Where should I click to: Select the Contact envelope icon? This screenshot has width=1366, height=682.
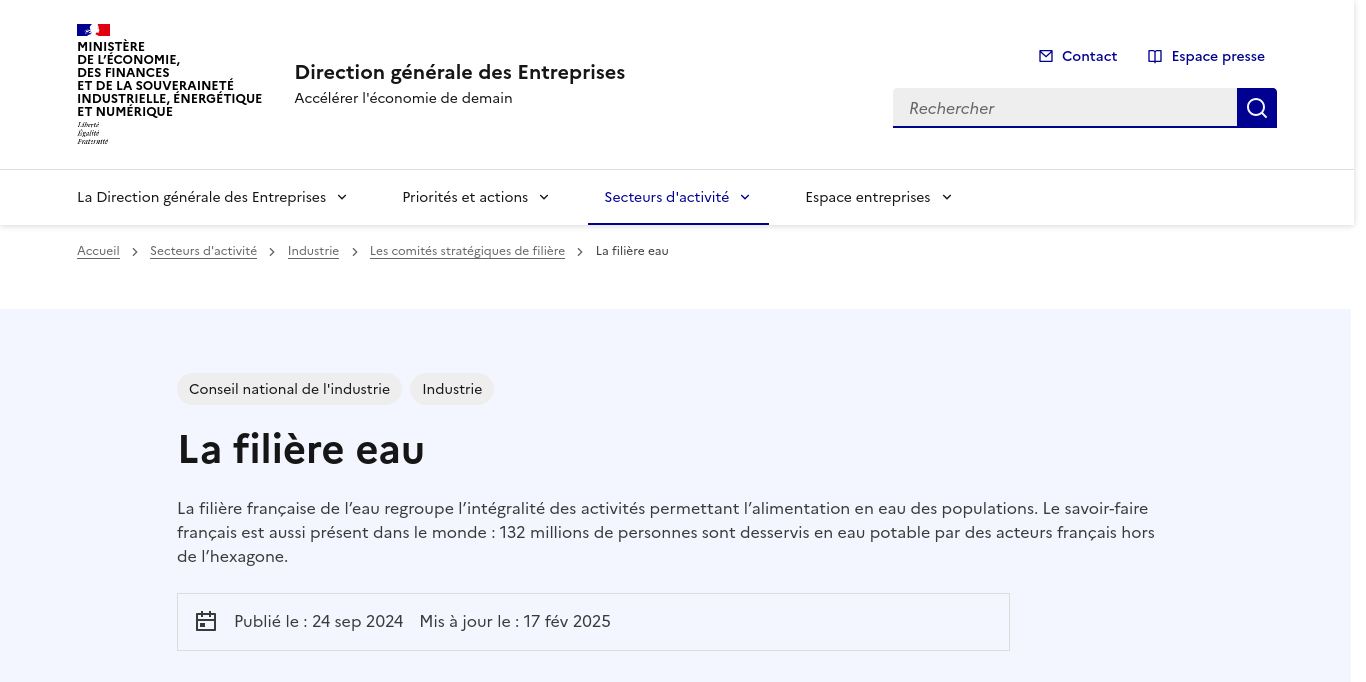(x=1046, y=56)
